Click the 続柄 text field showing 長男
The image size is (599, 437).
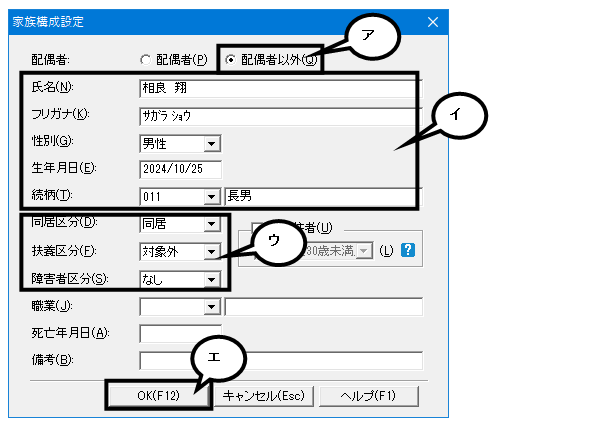(323, 196)
